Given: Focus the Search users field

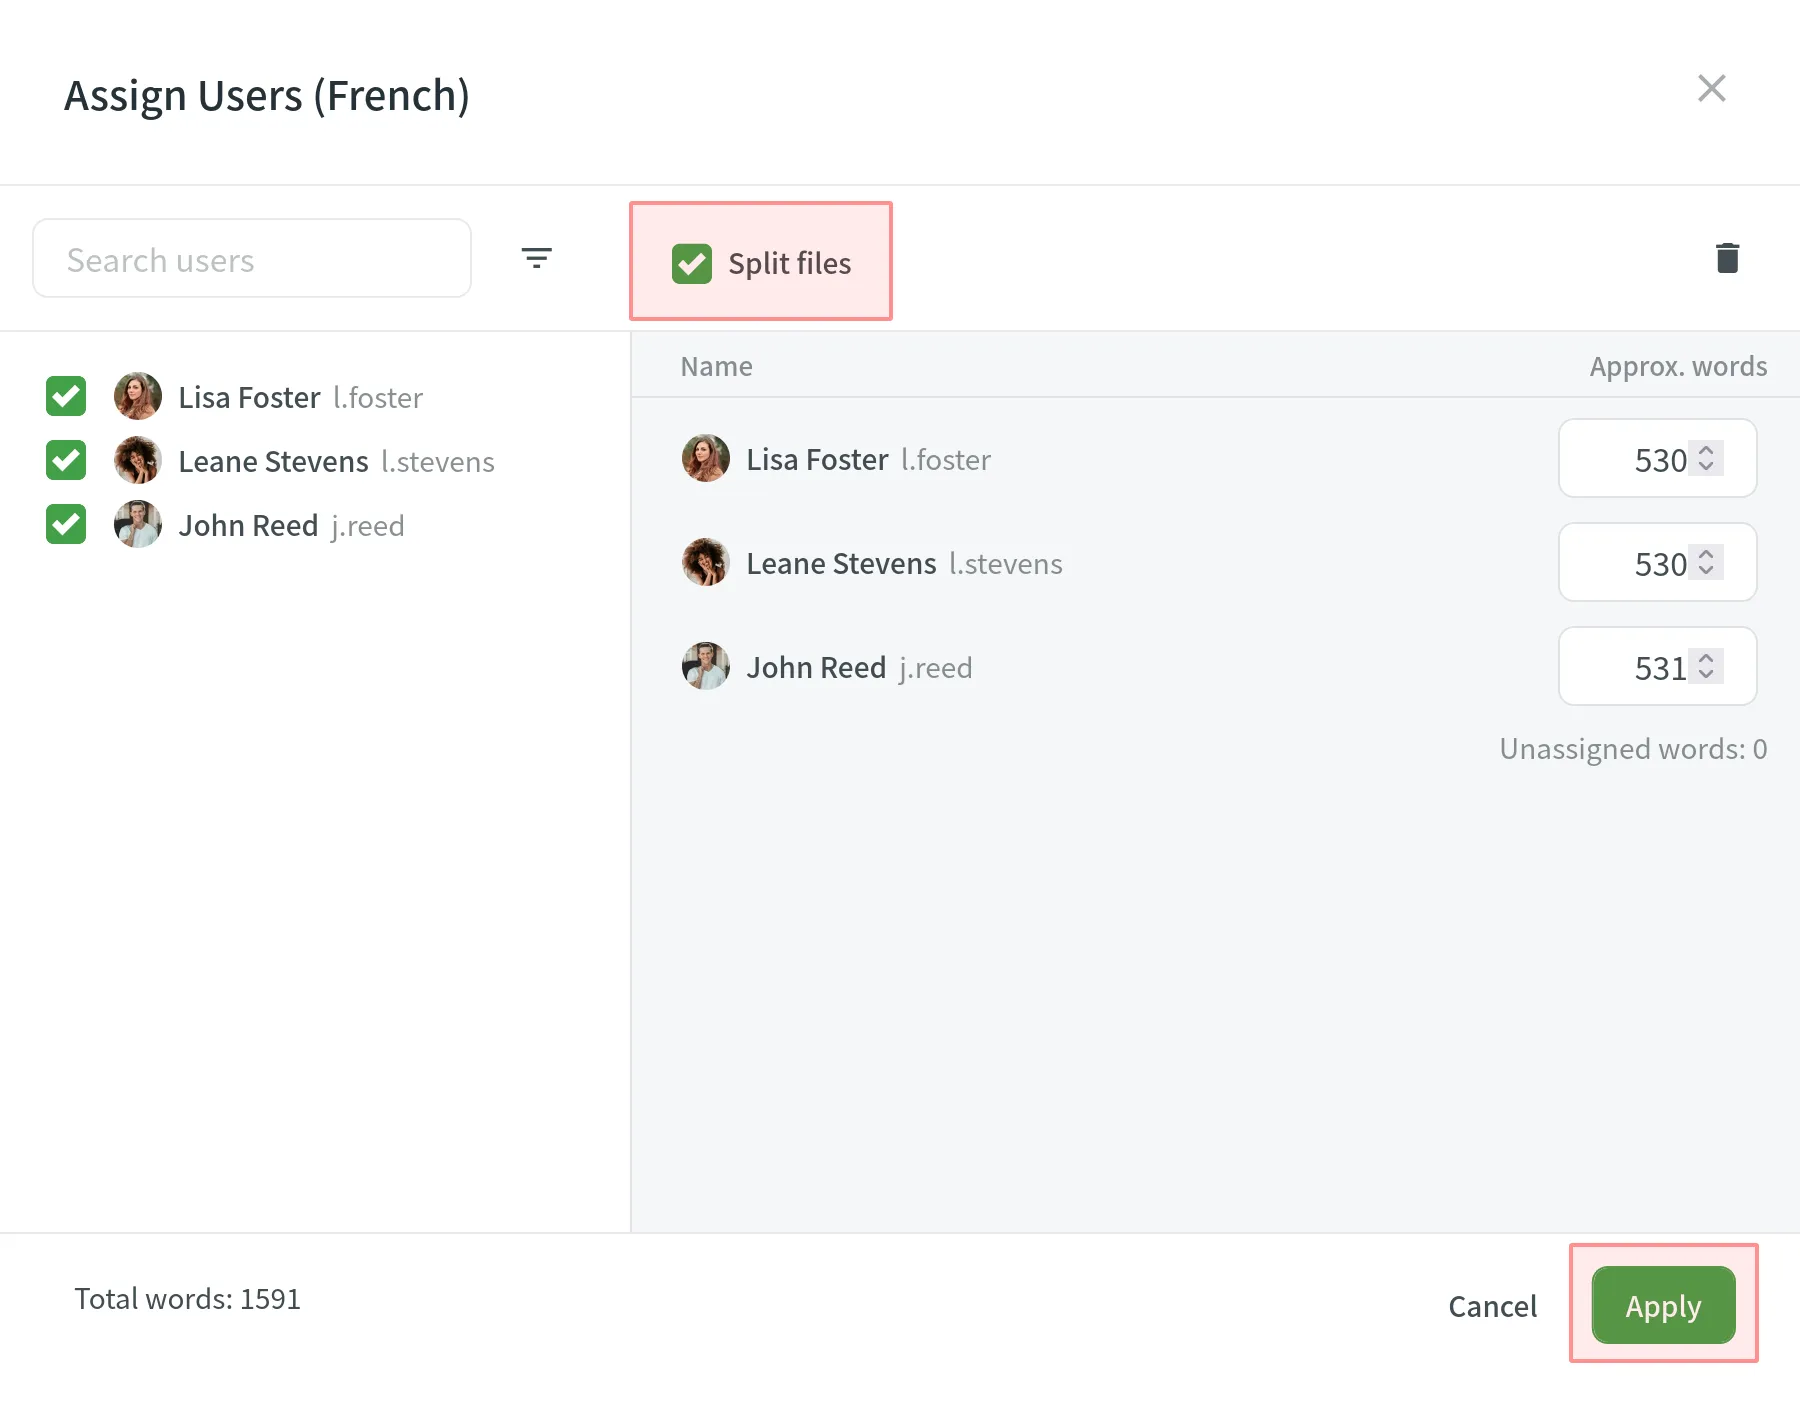Looking at the screenshot, I should click(252, 259).
